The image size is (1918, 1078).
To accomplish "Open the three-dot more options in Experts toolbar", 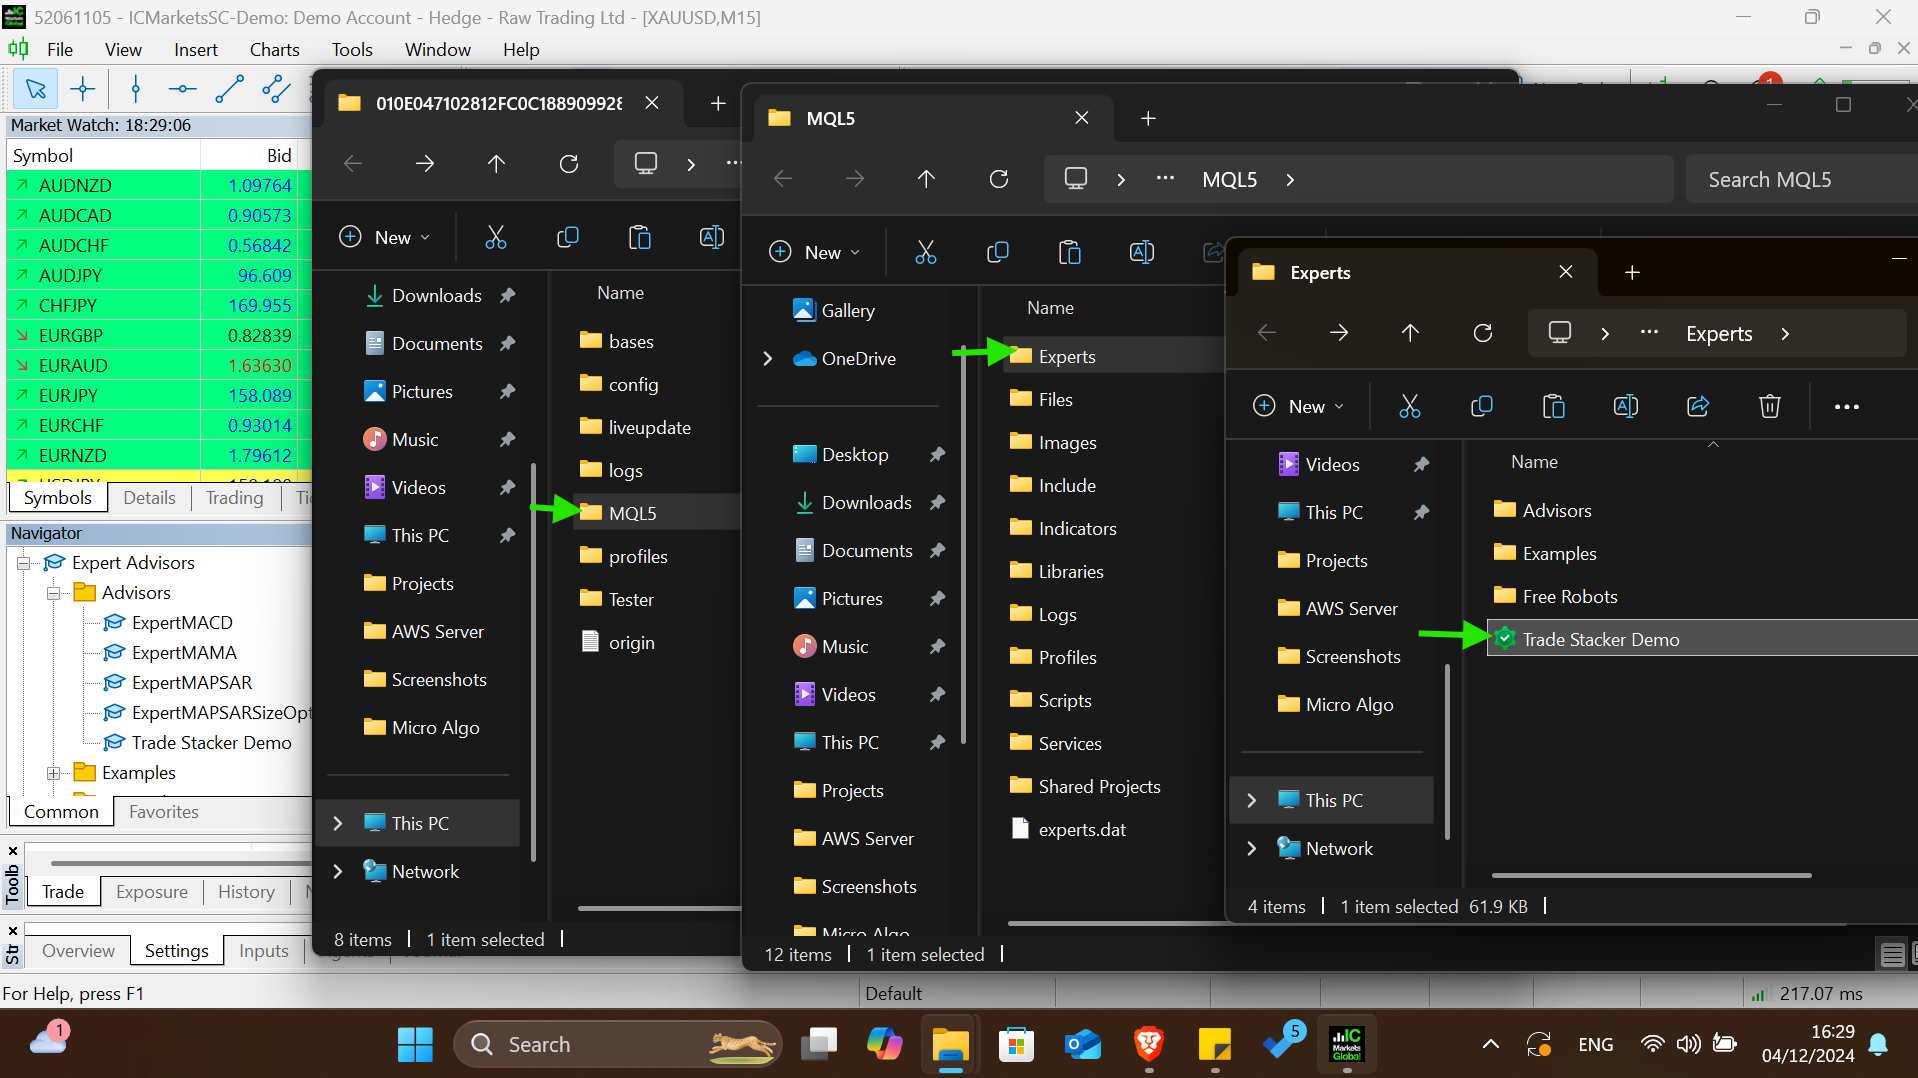I will pos(1847,407).
